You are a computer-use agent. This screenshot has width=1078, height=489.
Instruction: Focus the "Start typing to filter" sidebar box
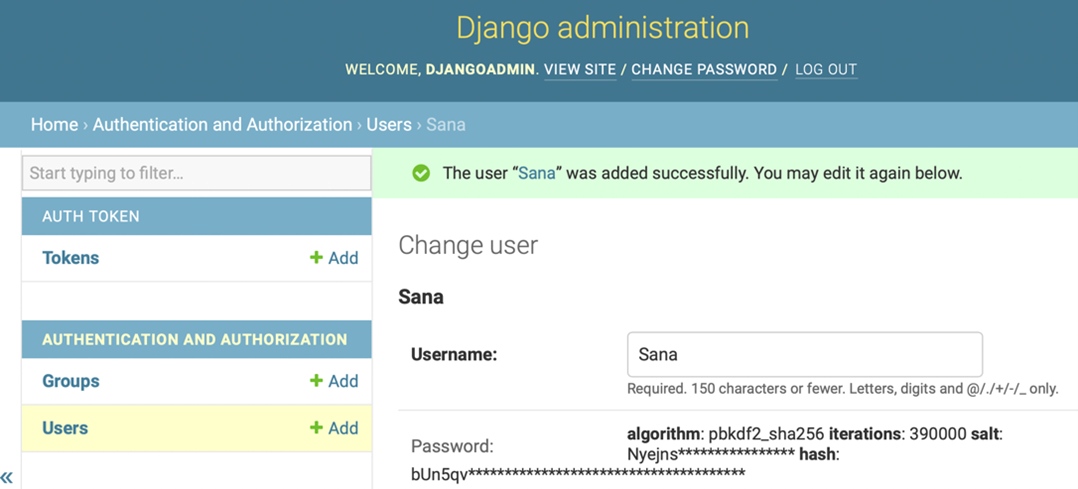196,173
